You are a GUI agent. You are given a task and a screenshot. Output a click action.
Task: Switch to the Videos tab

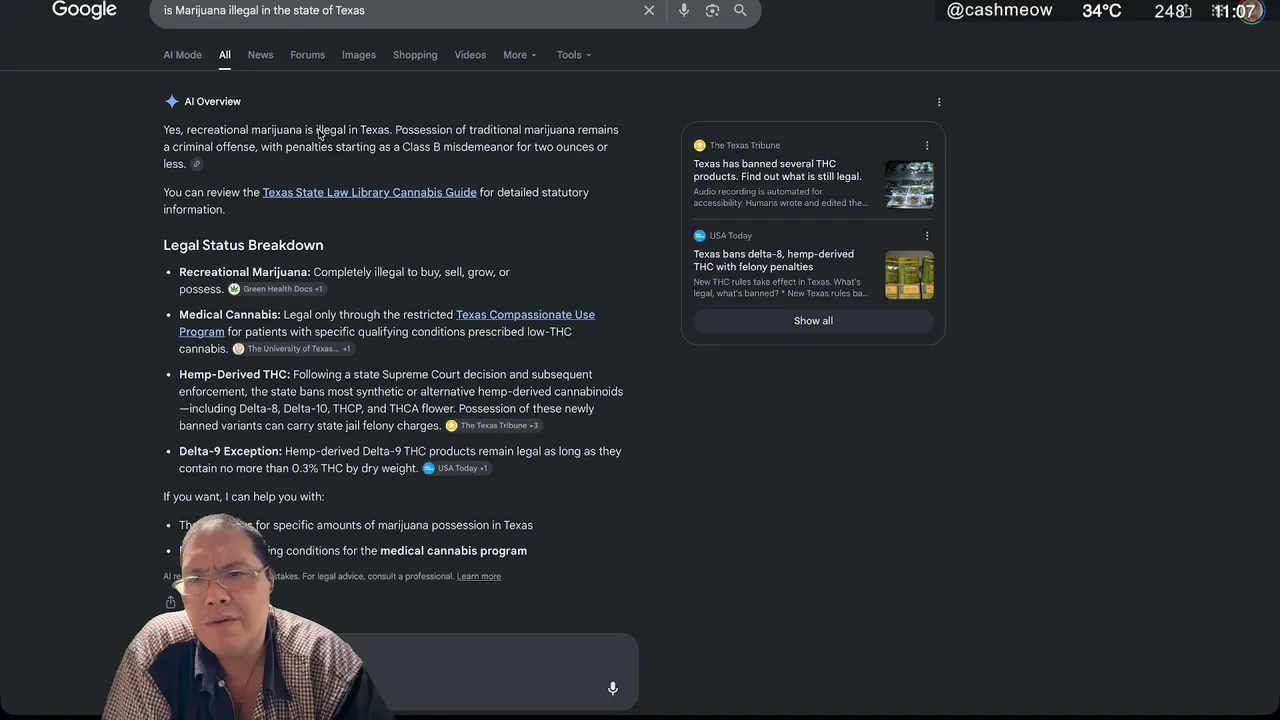[470, 55]
